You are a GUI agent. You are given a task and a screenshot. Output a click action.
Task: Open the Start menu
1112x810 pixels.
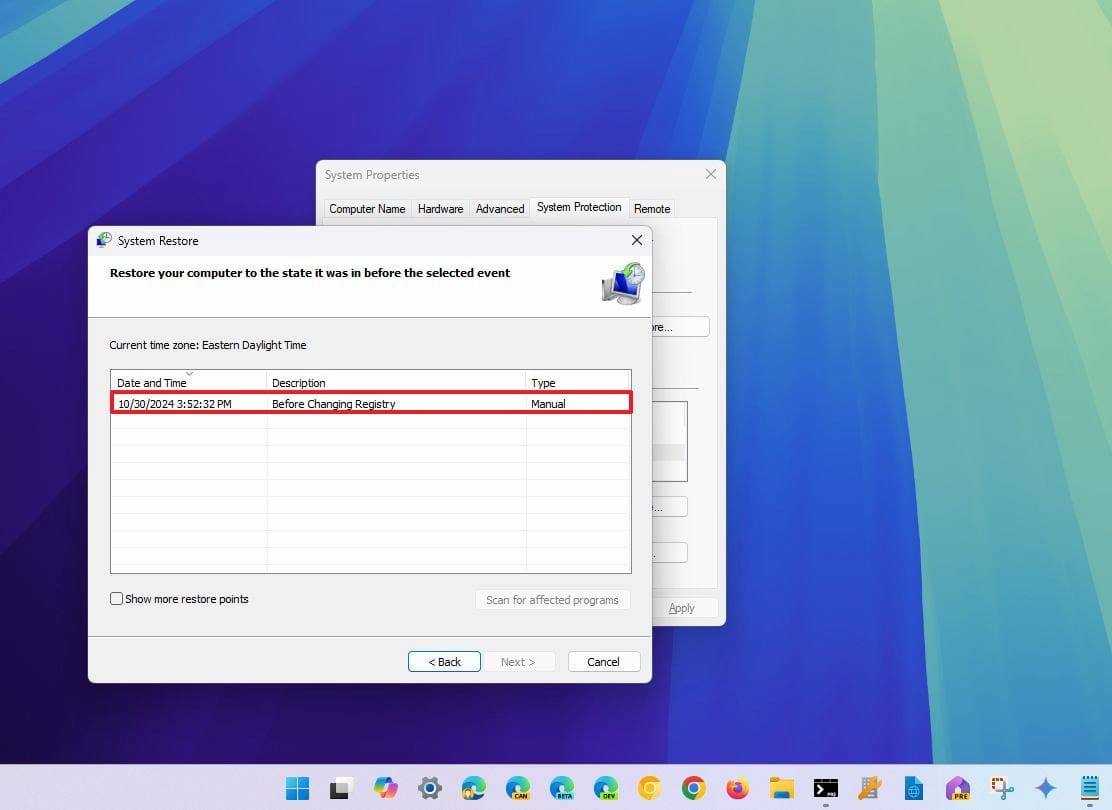(x=296, y=788)
